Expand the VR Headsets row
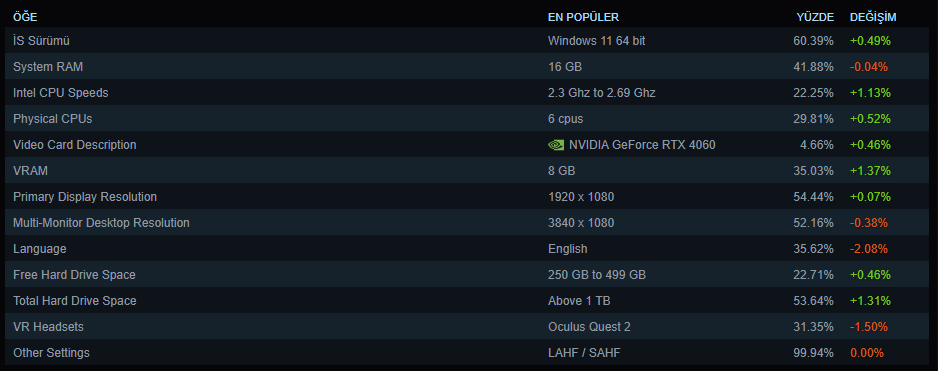 coord(468,327)
